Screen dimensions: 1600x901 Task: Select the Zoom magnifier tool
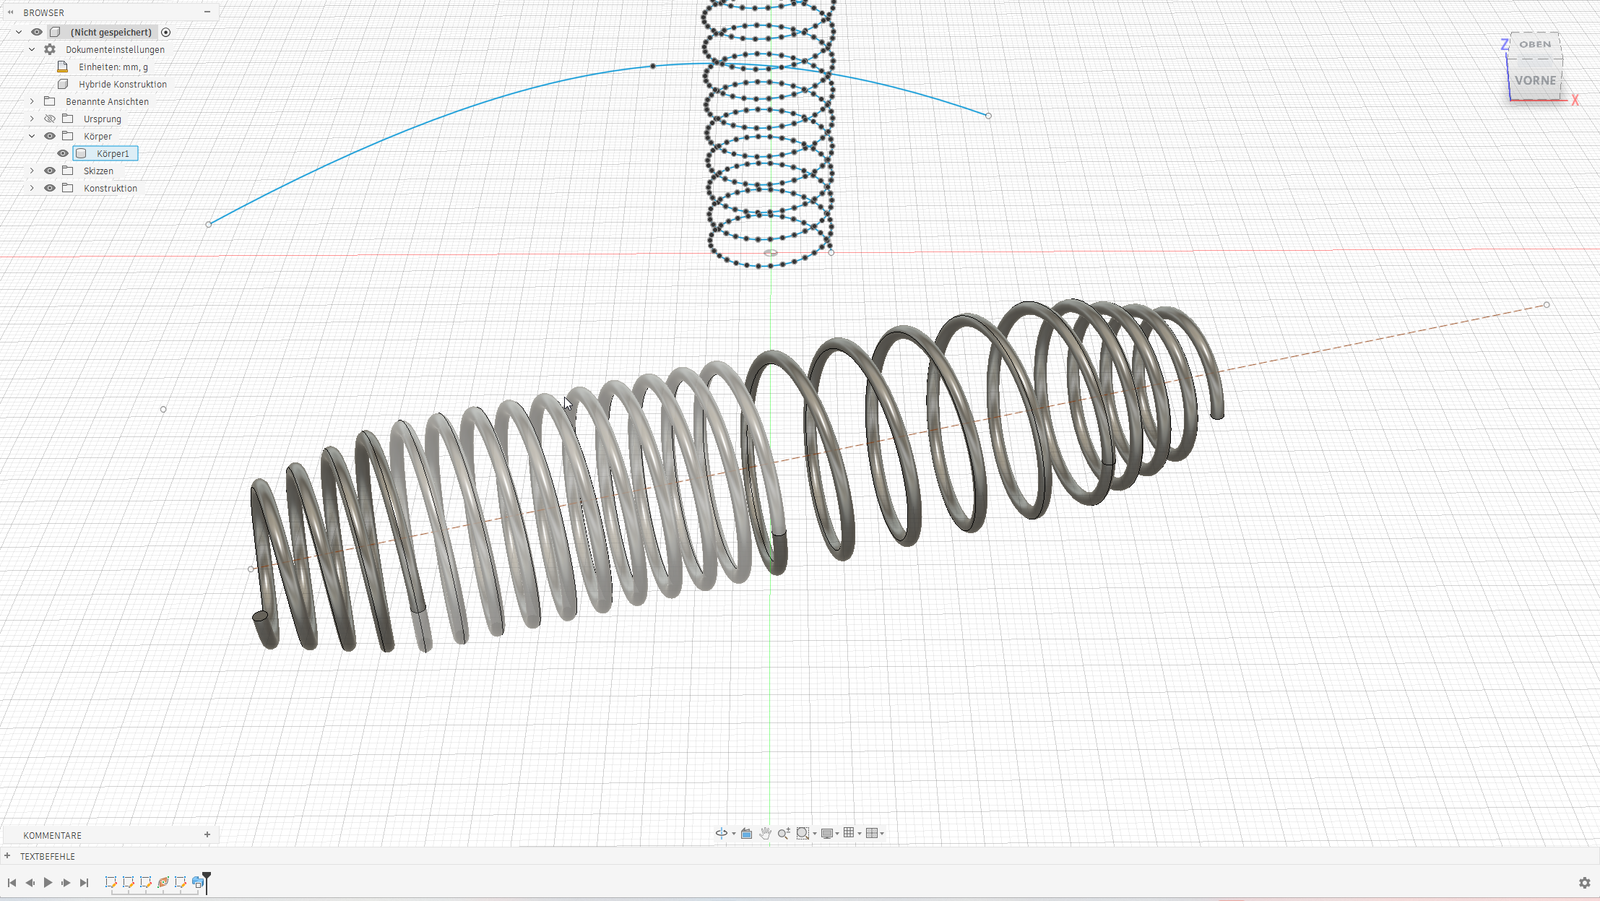point(784,833)
